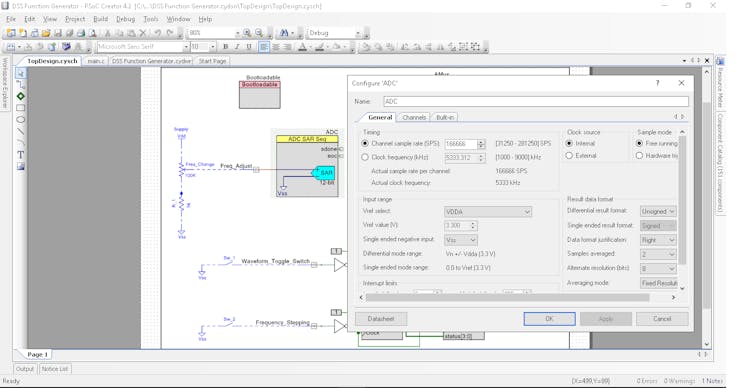Open the Data format justification dropdown

[x=658, y=240]
